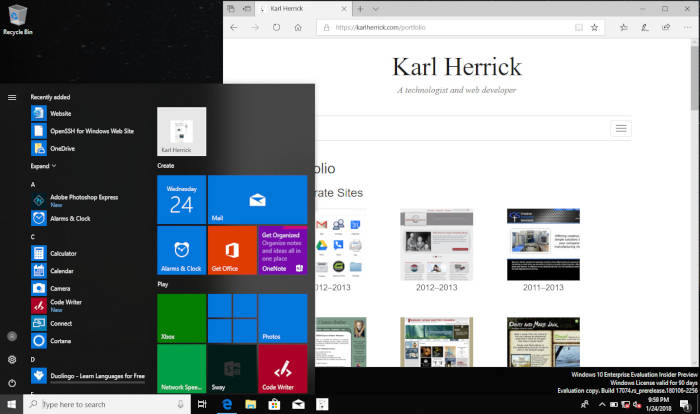Screen dimensions: 700x414
Task: Add web notes in Edge
Action: [645, 27]
